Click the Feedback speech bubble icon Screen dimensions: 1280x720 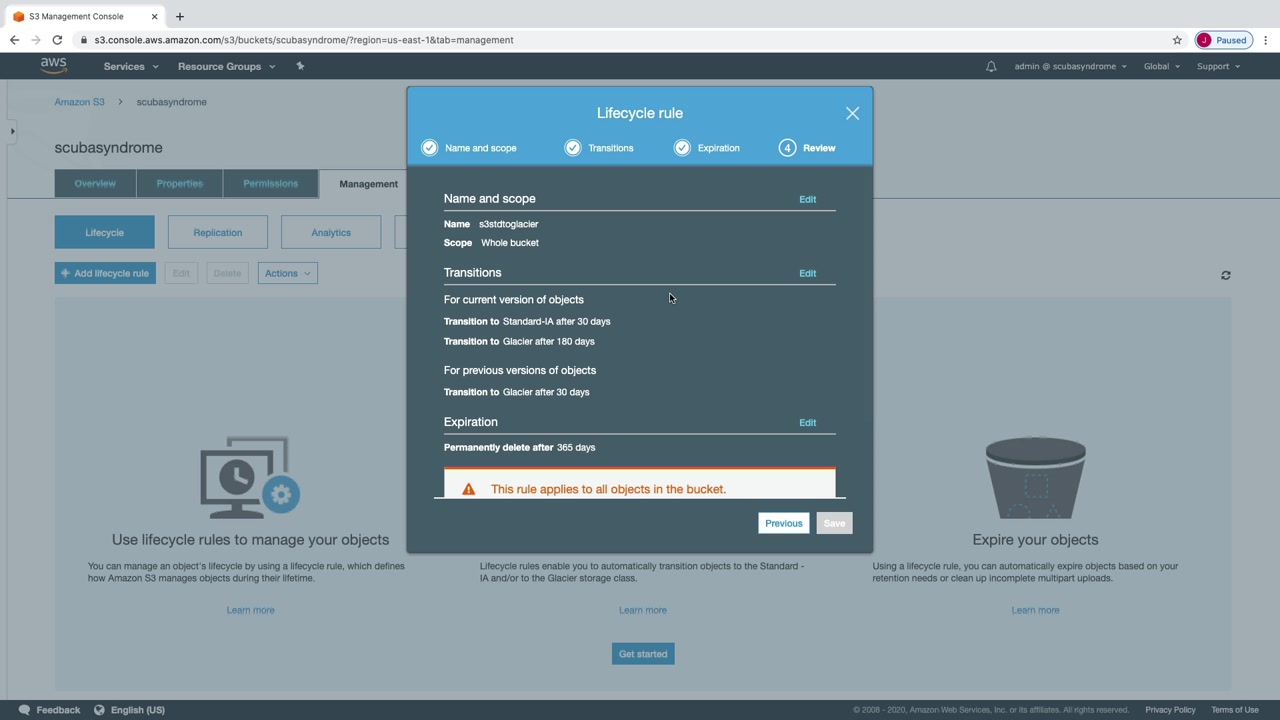24,710
